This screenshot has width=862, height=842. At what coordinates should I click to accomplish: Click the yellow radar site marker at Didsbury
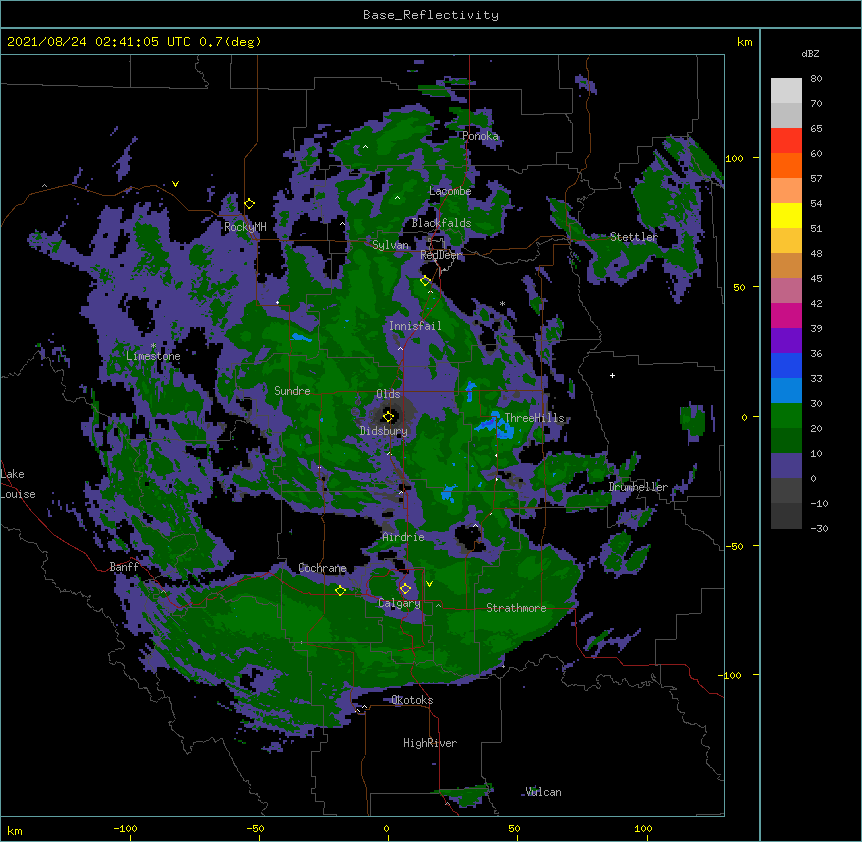389,416
